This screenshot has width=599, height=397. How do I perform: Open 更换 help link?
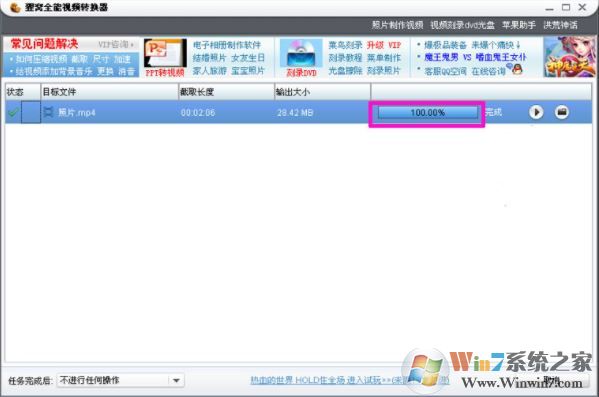(105, 71)
